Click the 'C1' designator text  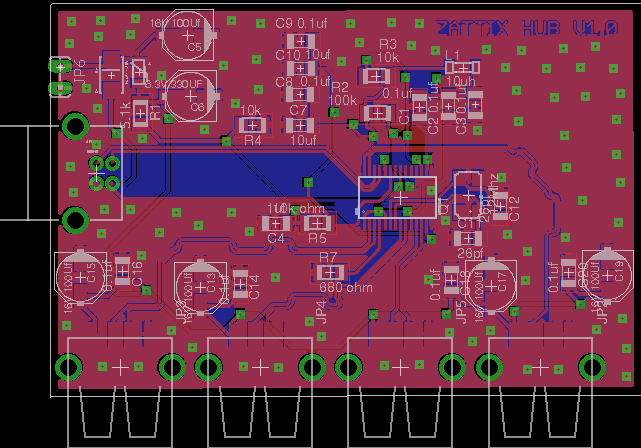point(404,116)
